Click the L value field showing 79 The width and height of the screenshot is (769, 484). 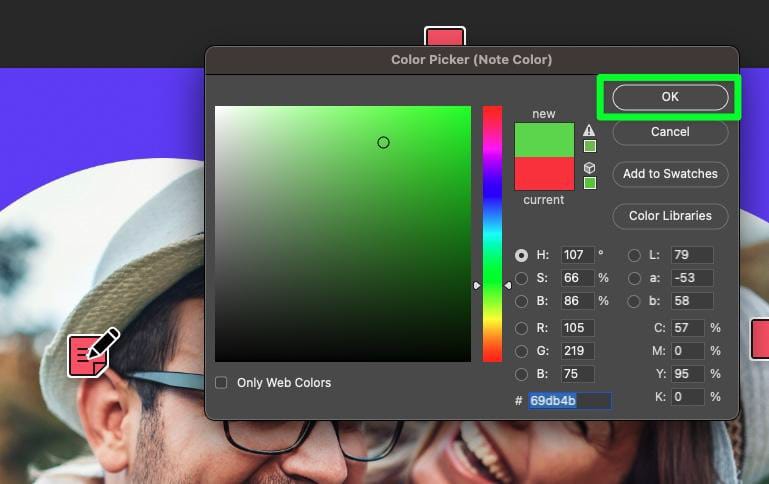pos(692,255)
